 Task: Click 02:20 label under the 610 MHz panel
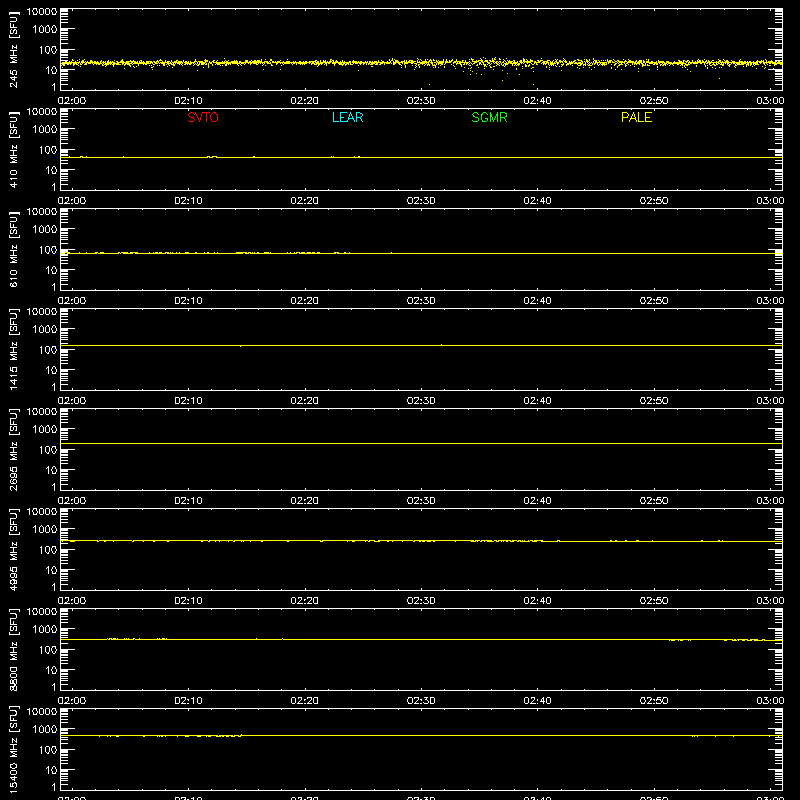pos(305,301)
